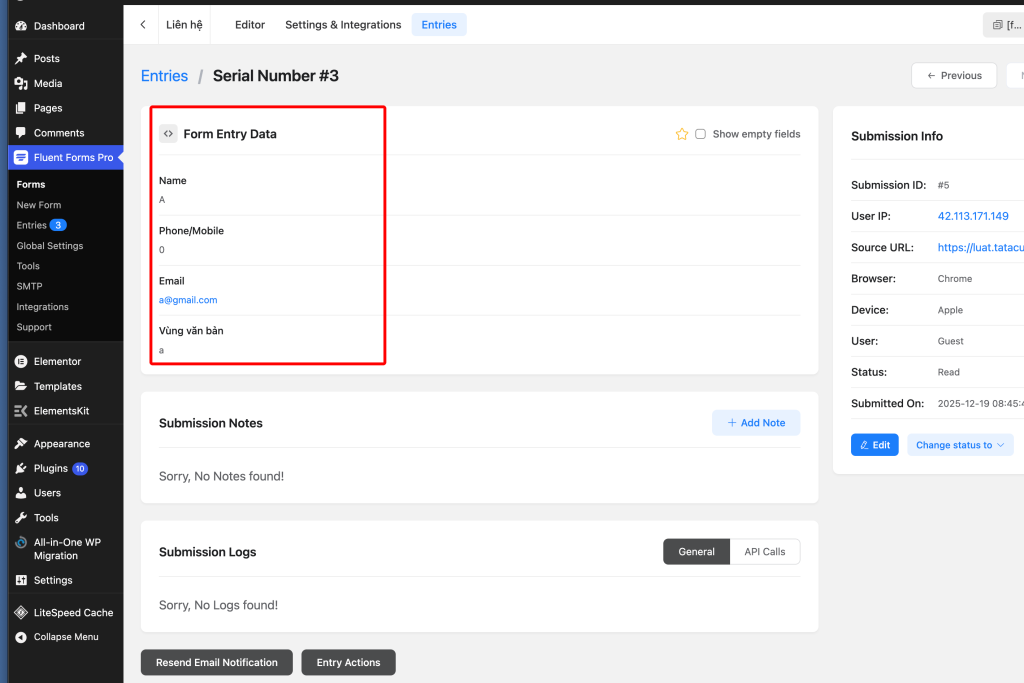
Task: Switch logs to API Calls
Action: [x=764, y=552]
